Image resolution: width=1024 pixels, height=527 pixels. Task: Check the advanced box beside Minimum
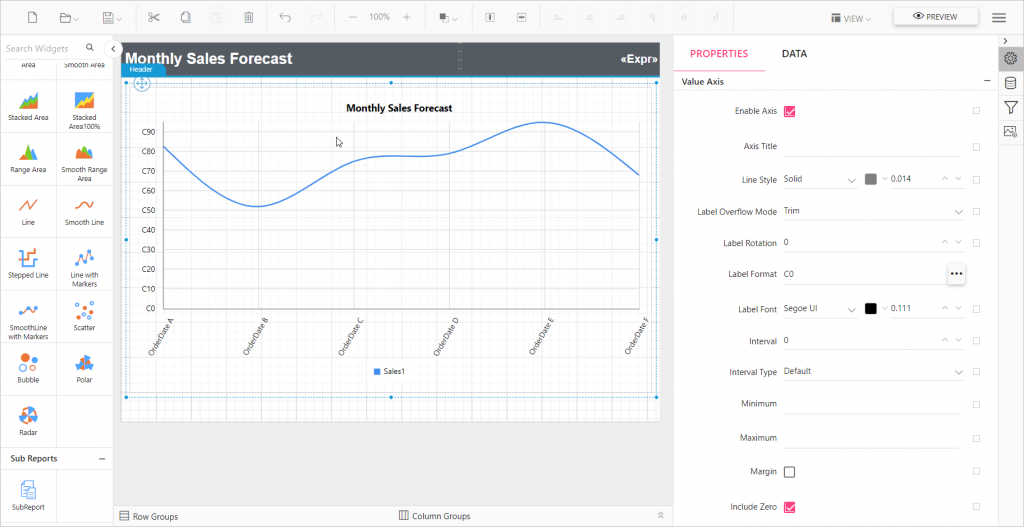pyautogui.click(x=976, y=405)
